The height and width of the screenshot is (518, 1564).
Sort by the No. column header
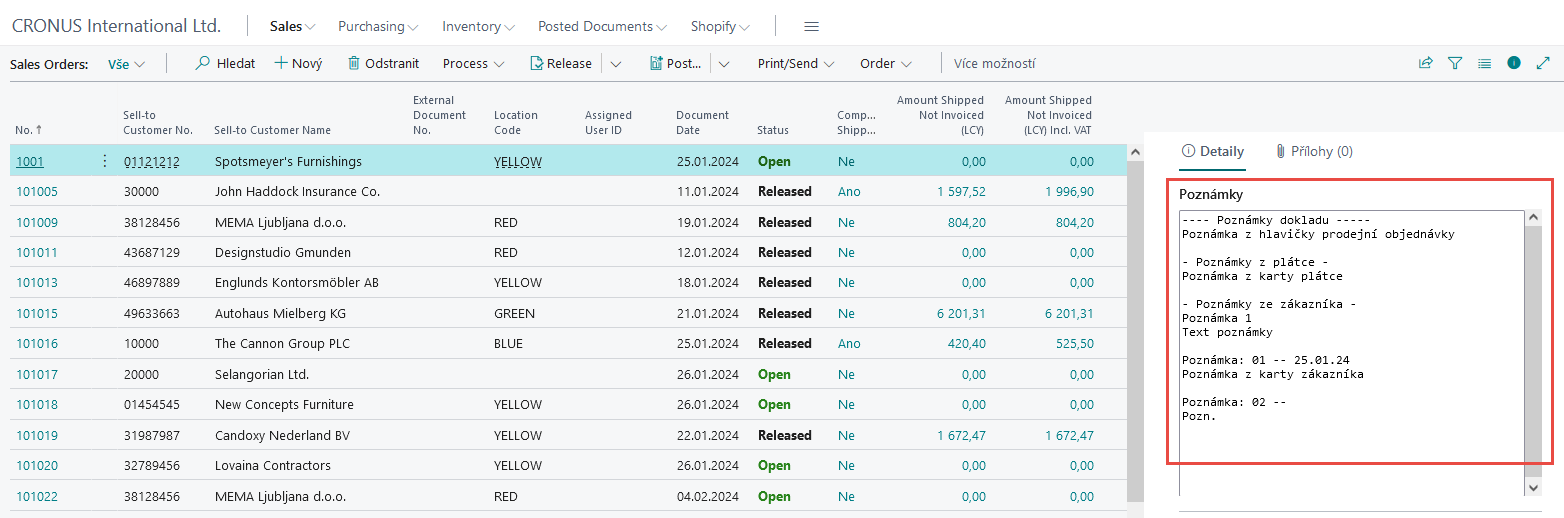pos(29,130)
